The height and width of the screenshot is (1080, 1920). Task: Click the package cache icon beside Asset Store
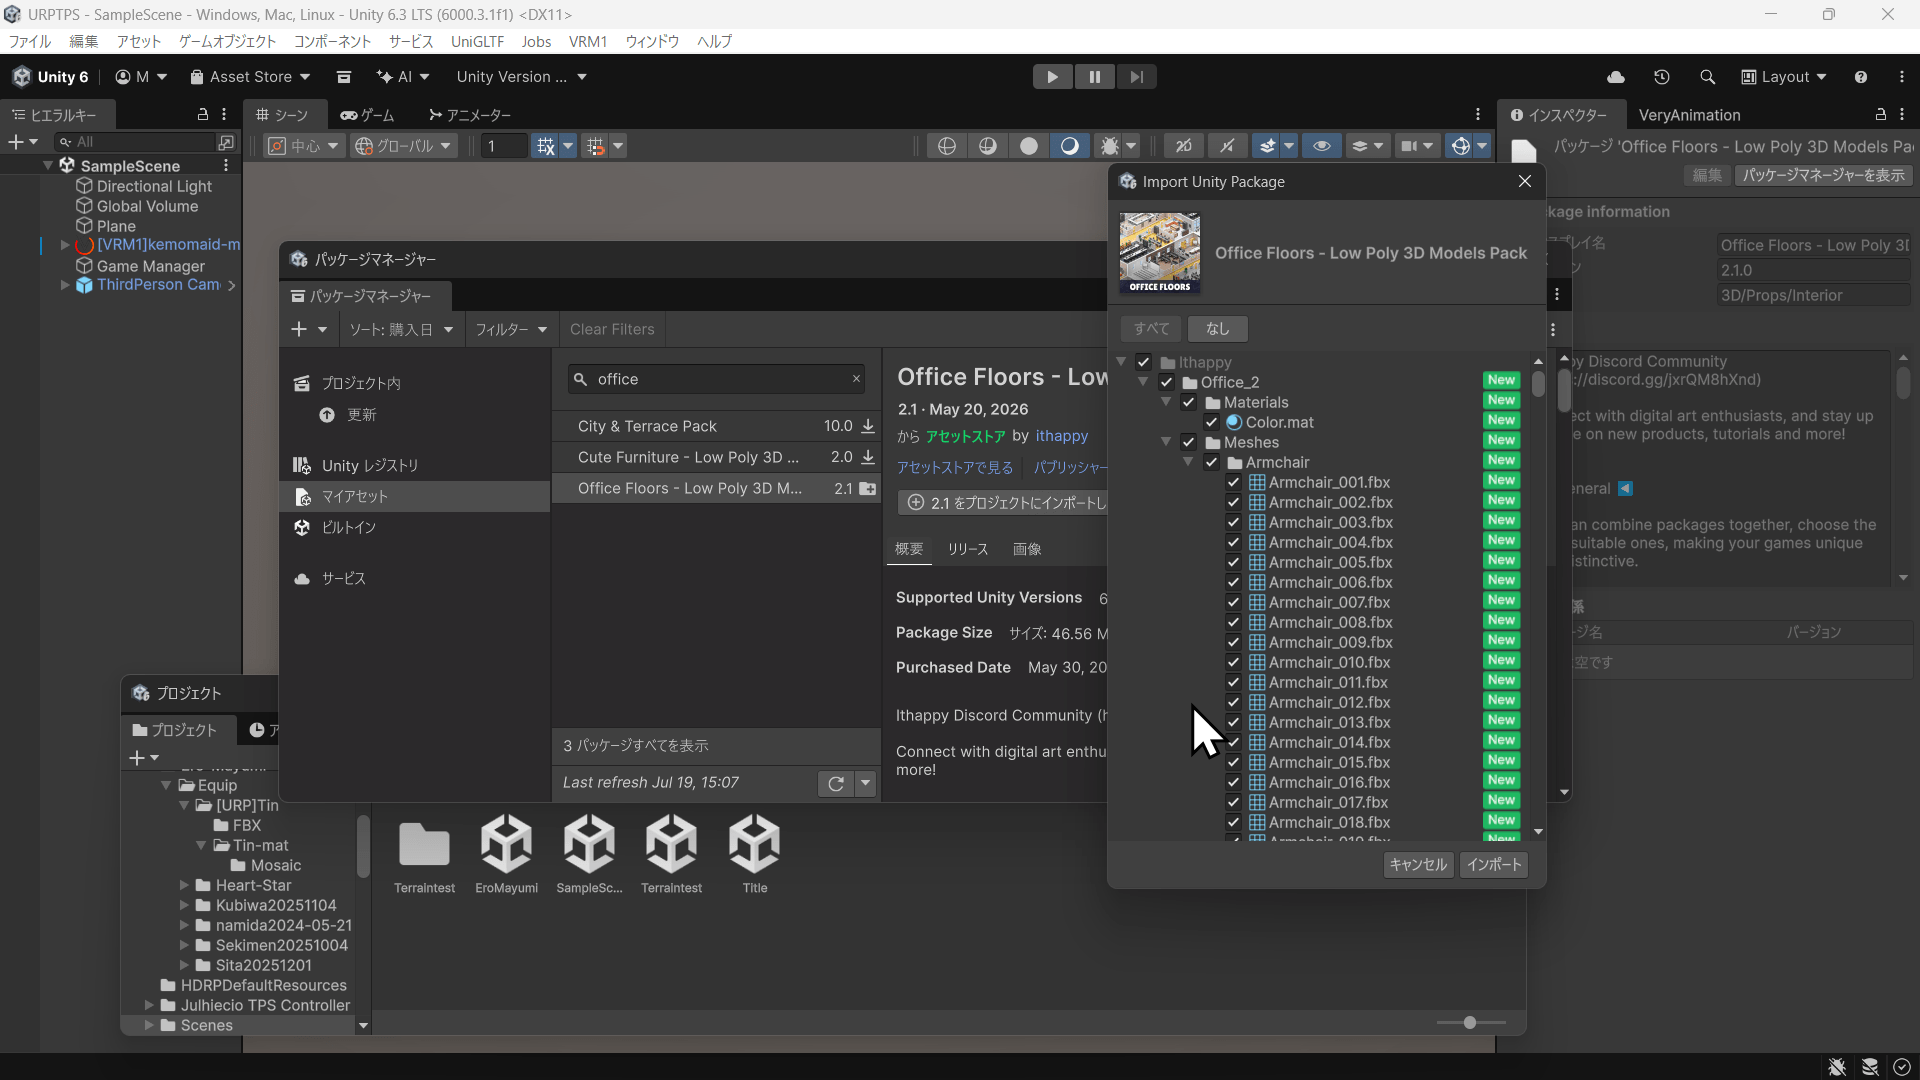pos(344,77)
